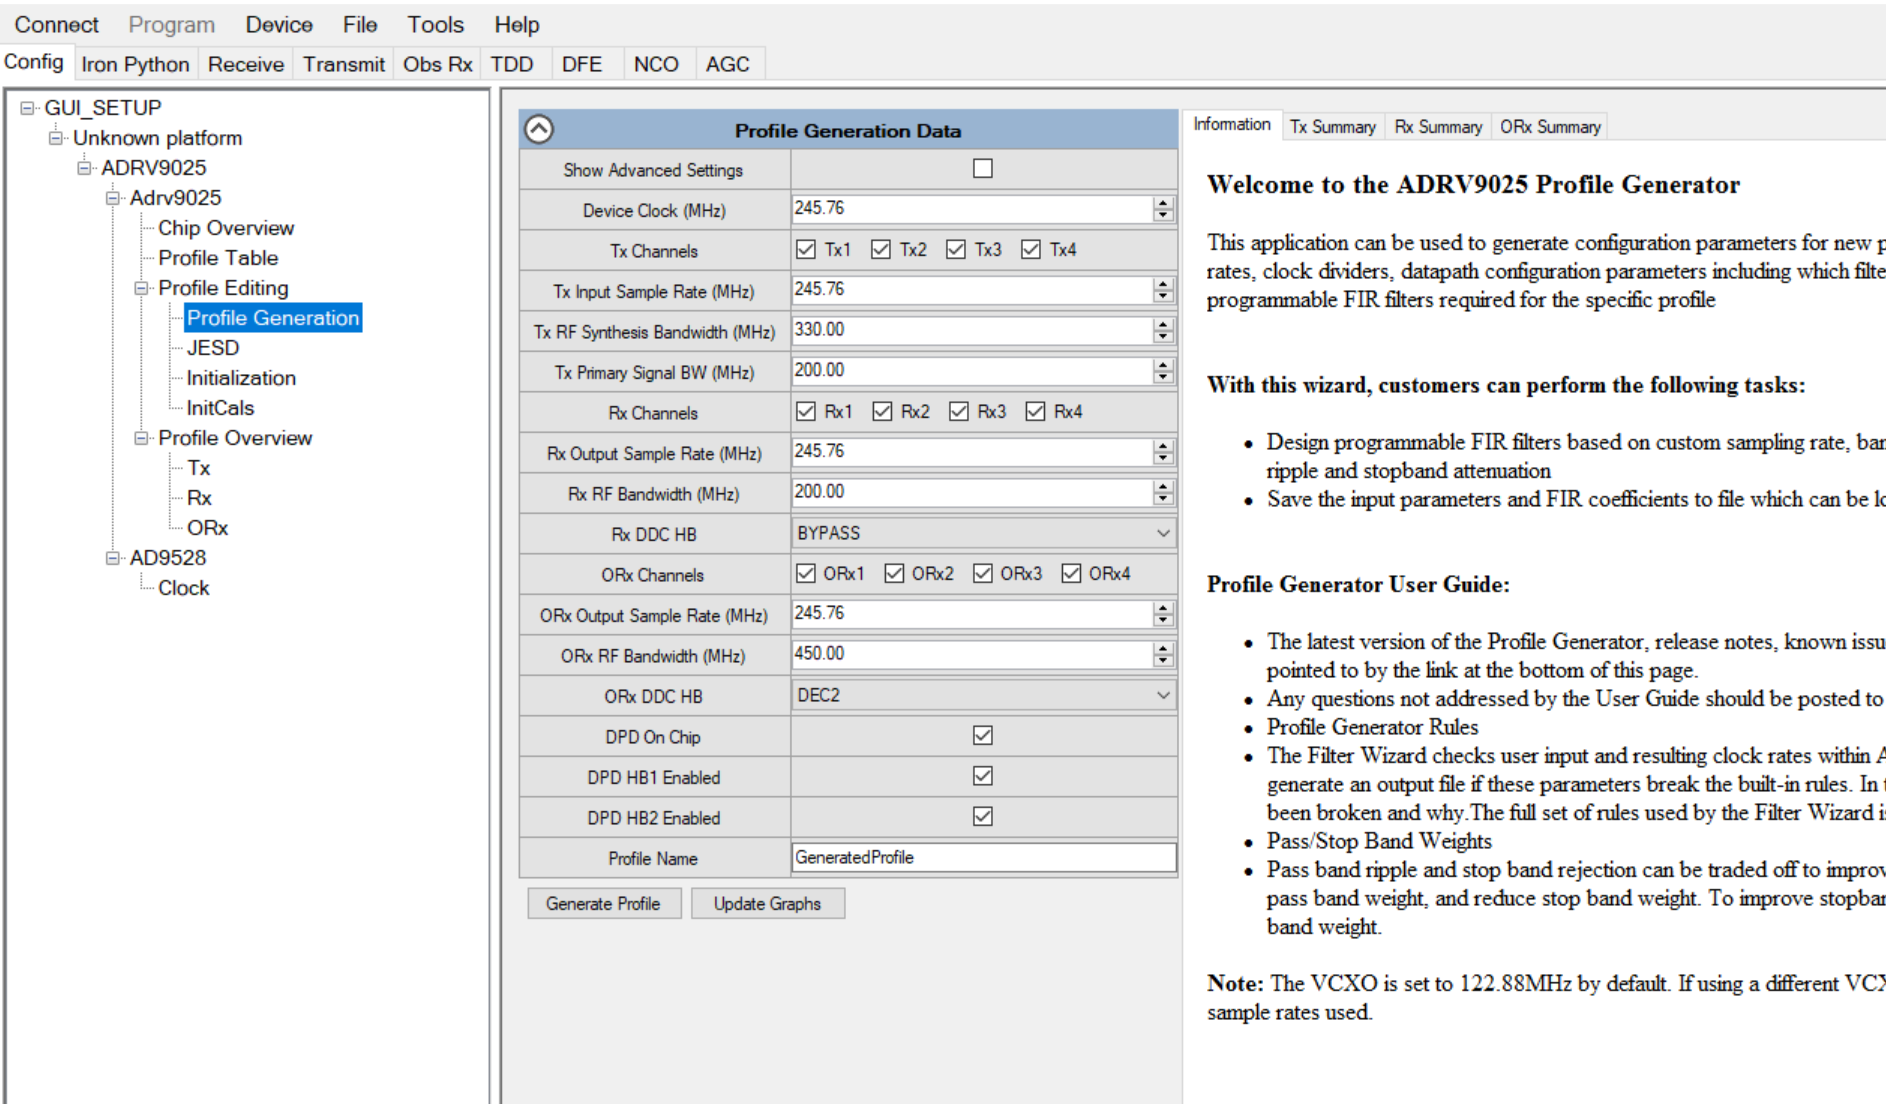The width and height of the screenshot is (1886, 1104).
Task: Switch to the Obs Rx tab
Action: [437, 64]
